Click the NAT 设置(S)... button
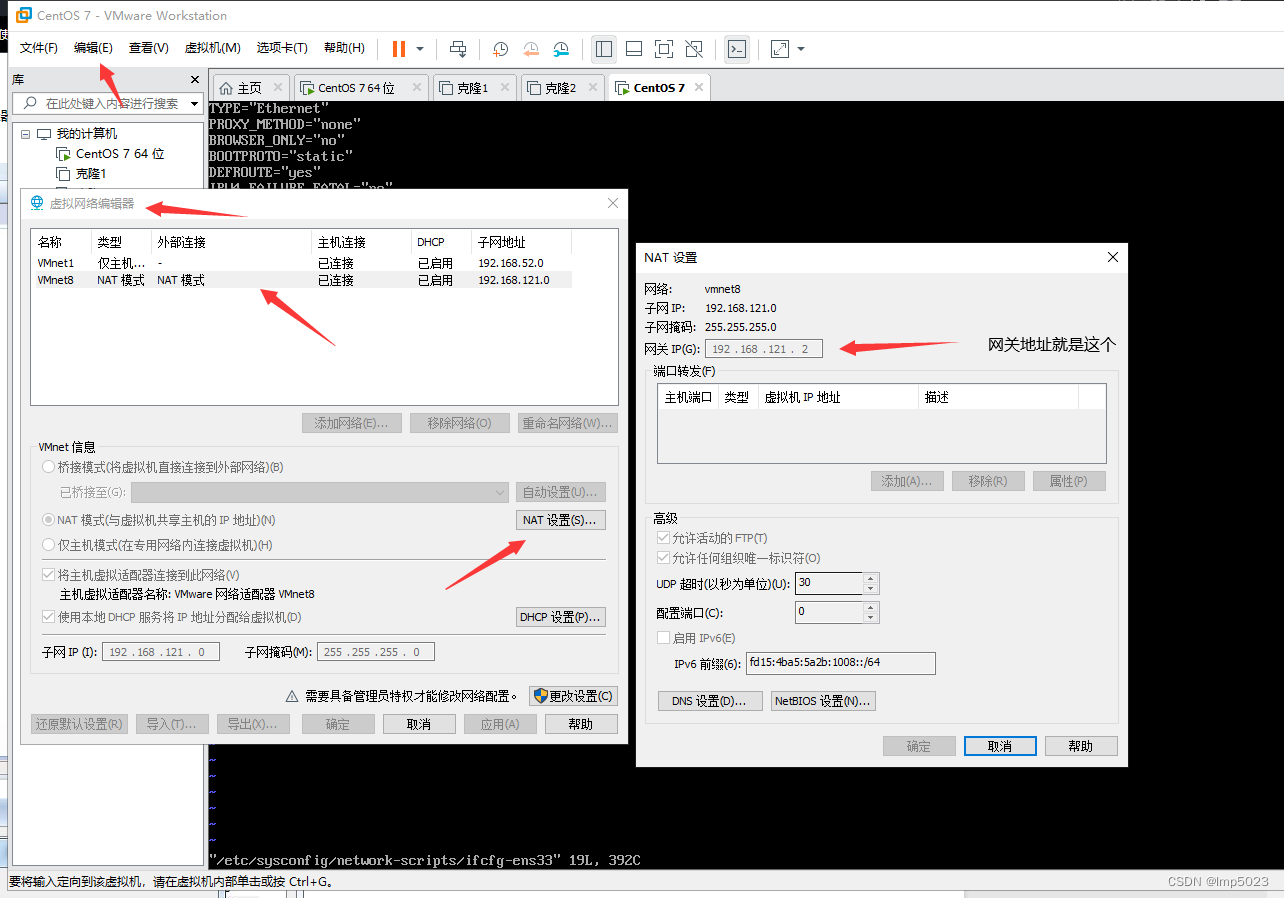This screenshot has height=898, width=1284. pos(560,520)
